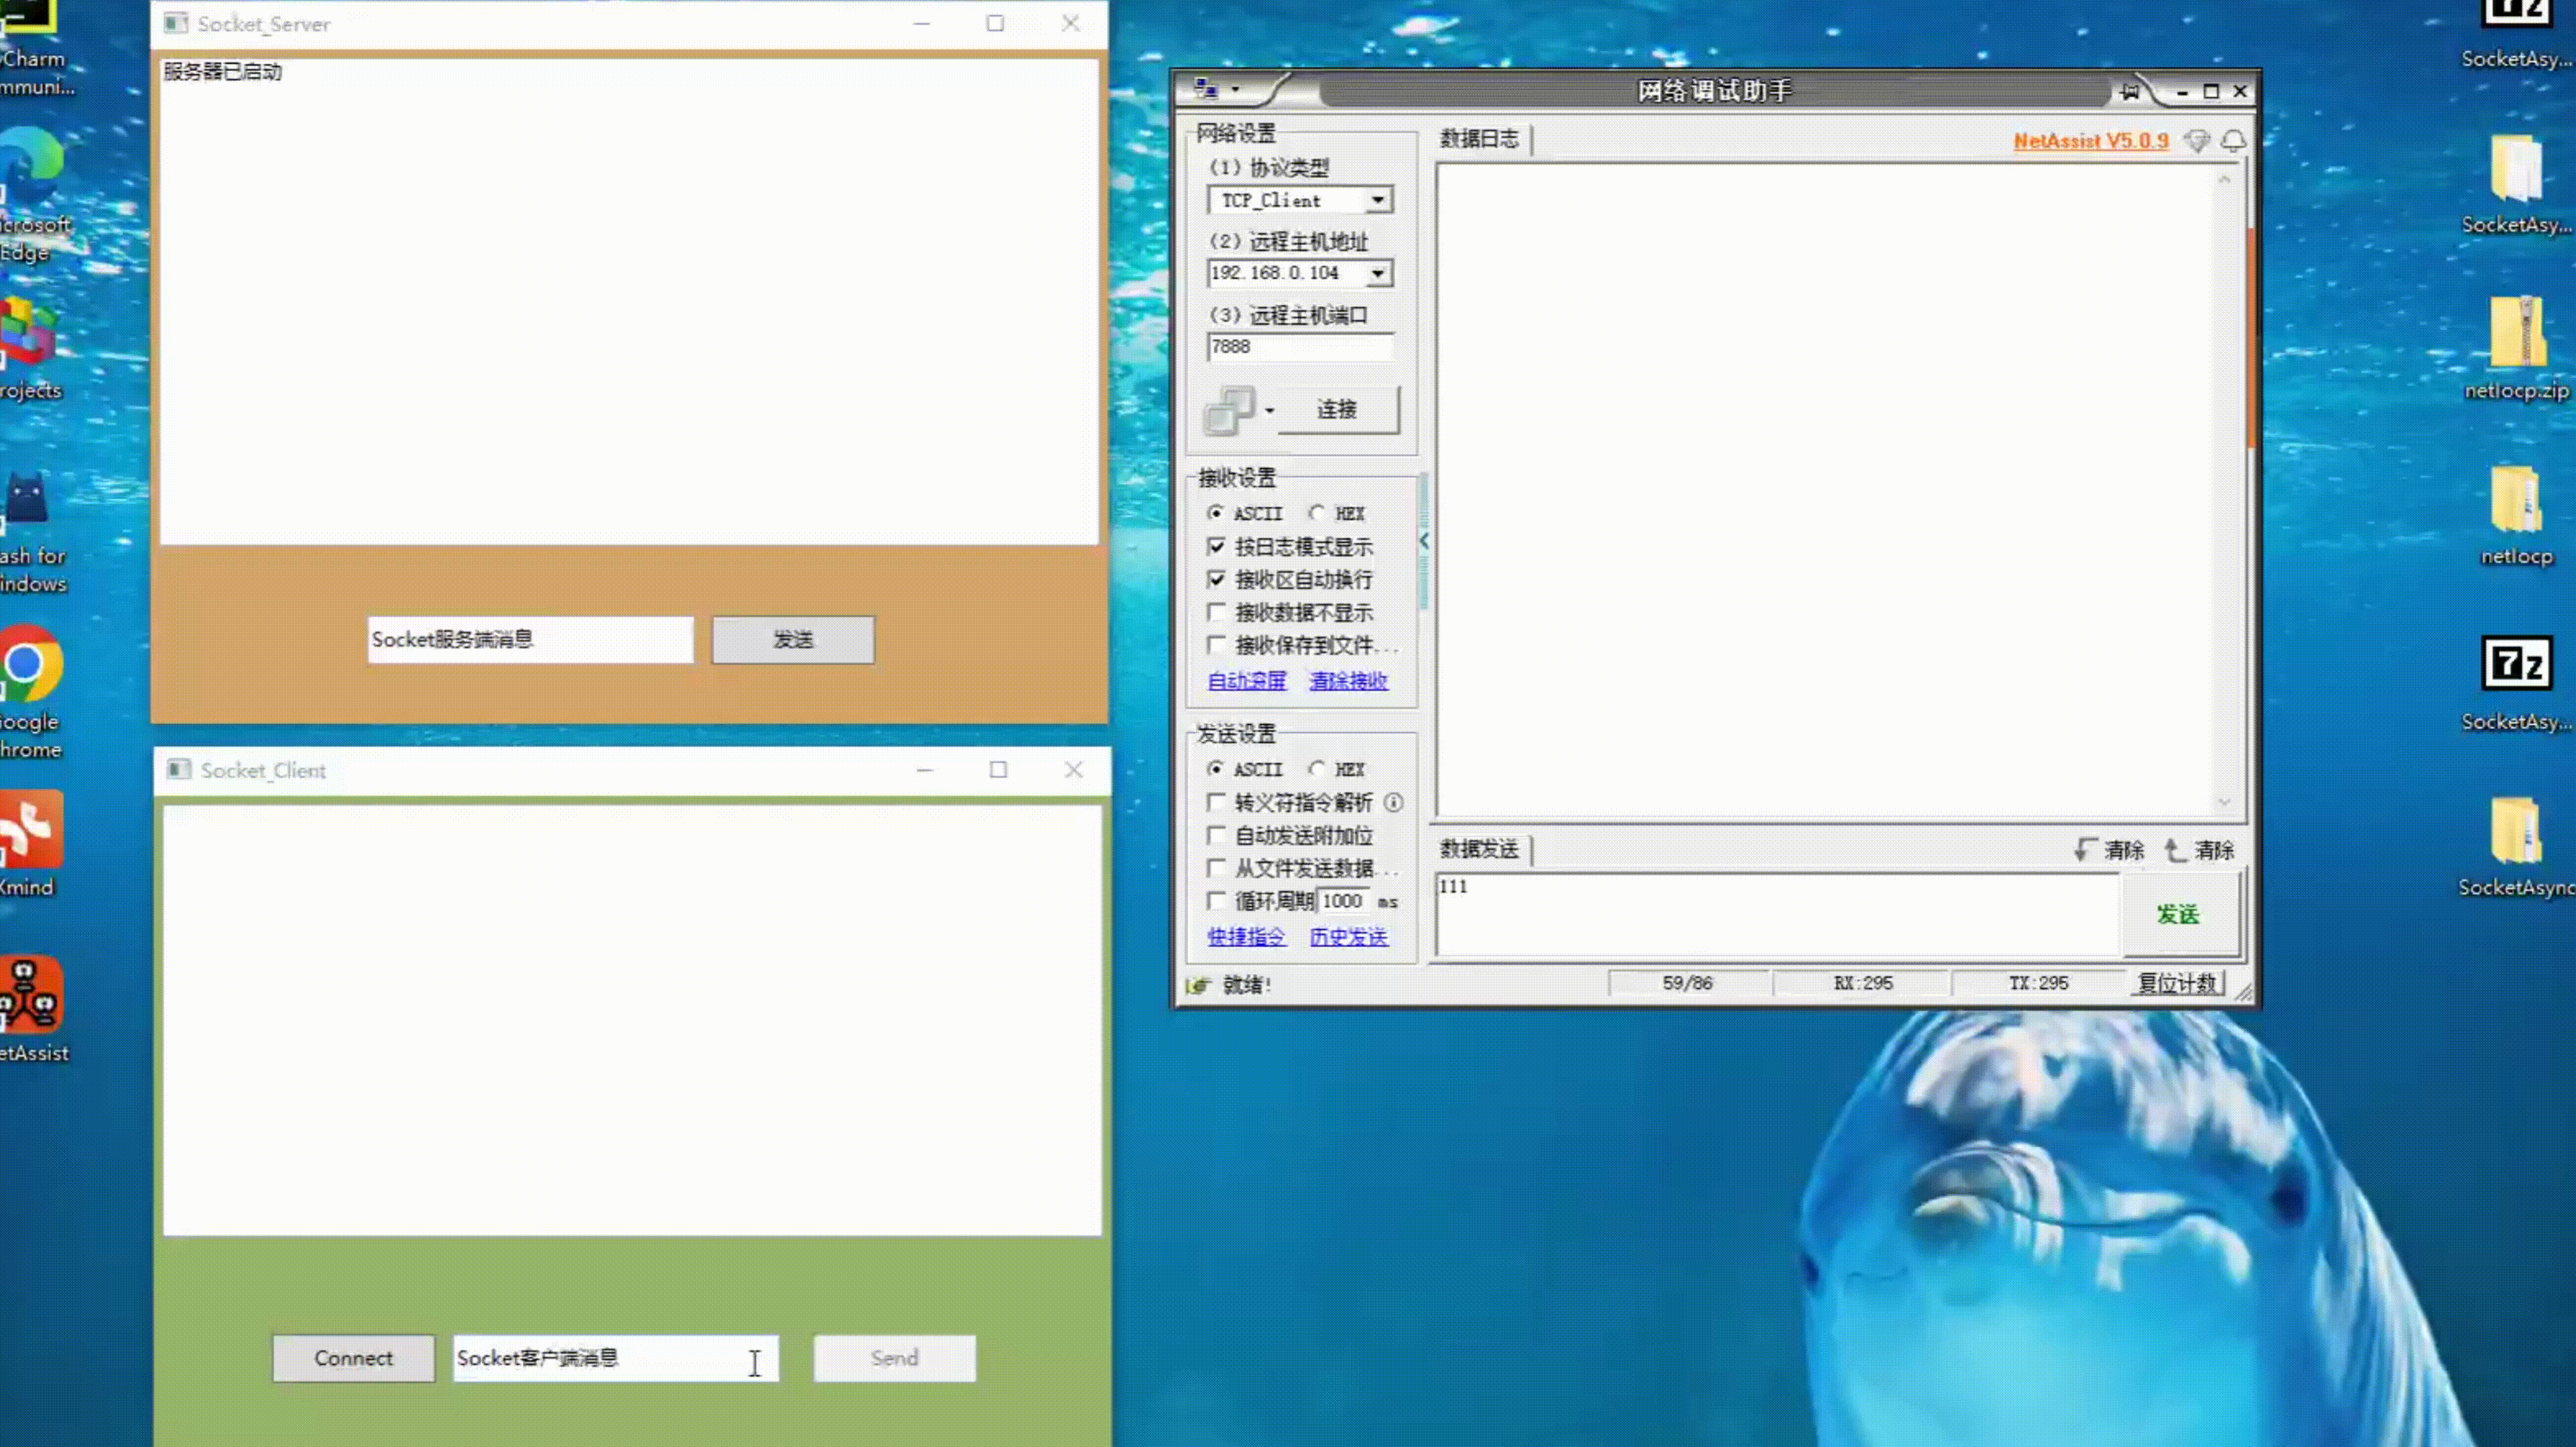The height and width of the screenshot is (1447, 2576).
Task: Click the 清除接收 link
Action: 1348,681
